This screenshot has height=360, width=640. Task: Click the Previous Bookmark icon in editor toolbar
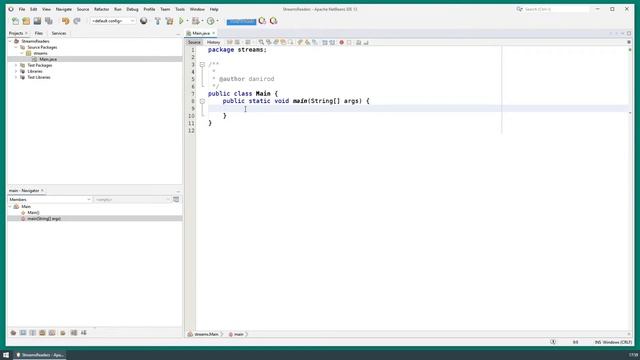pos(300,42)
